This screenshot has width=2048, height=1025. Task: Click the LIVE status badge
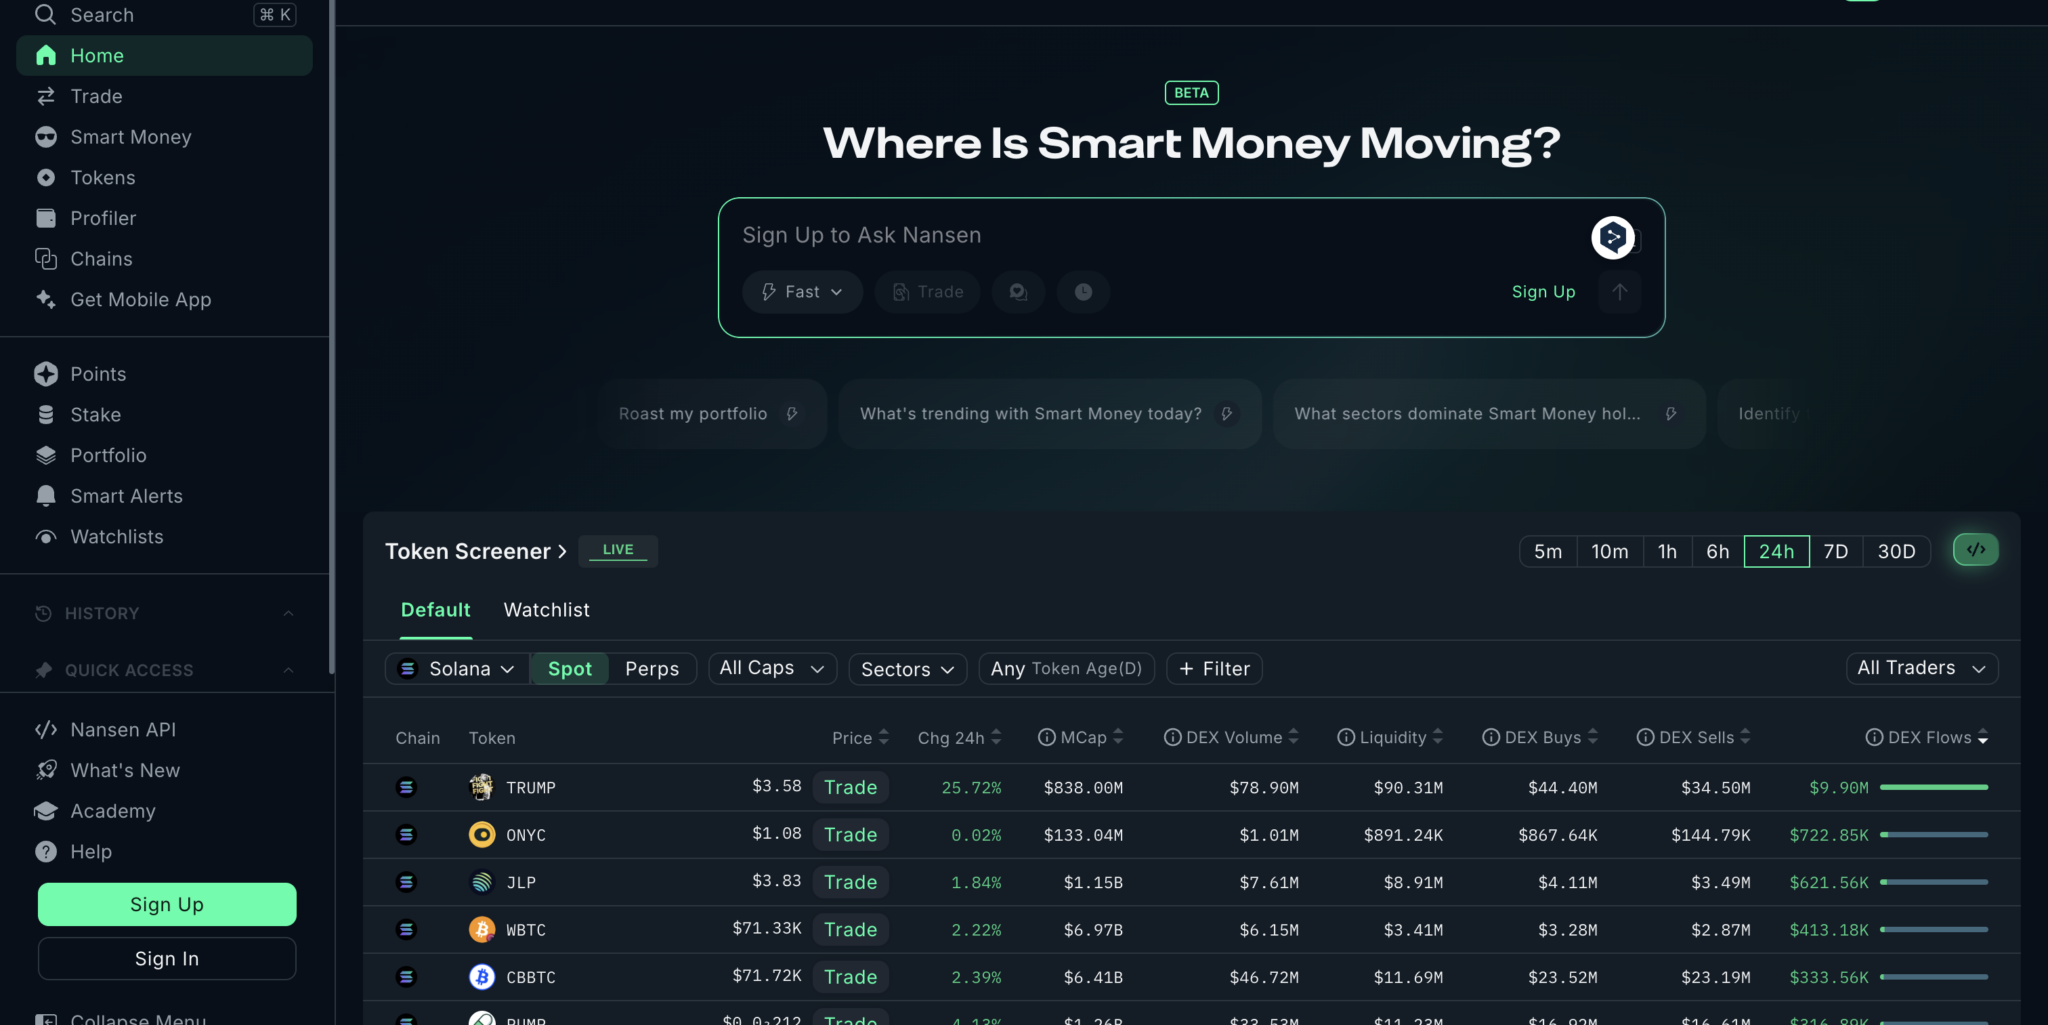[x=618, y=550]
